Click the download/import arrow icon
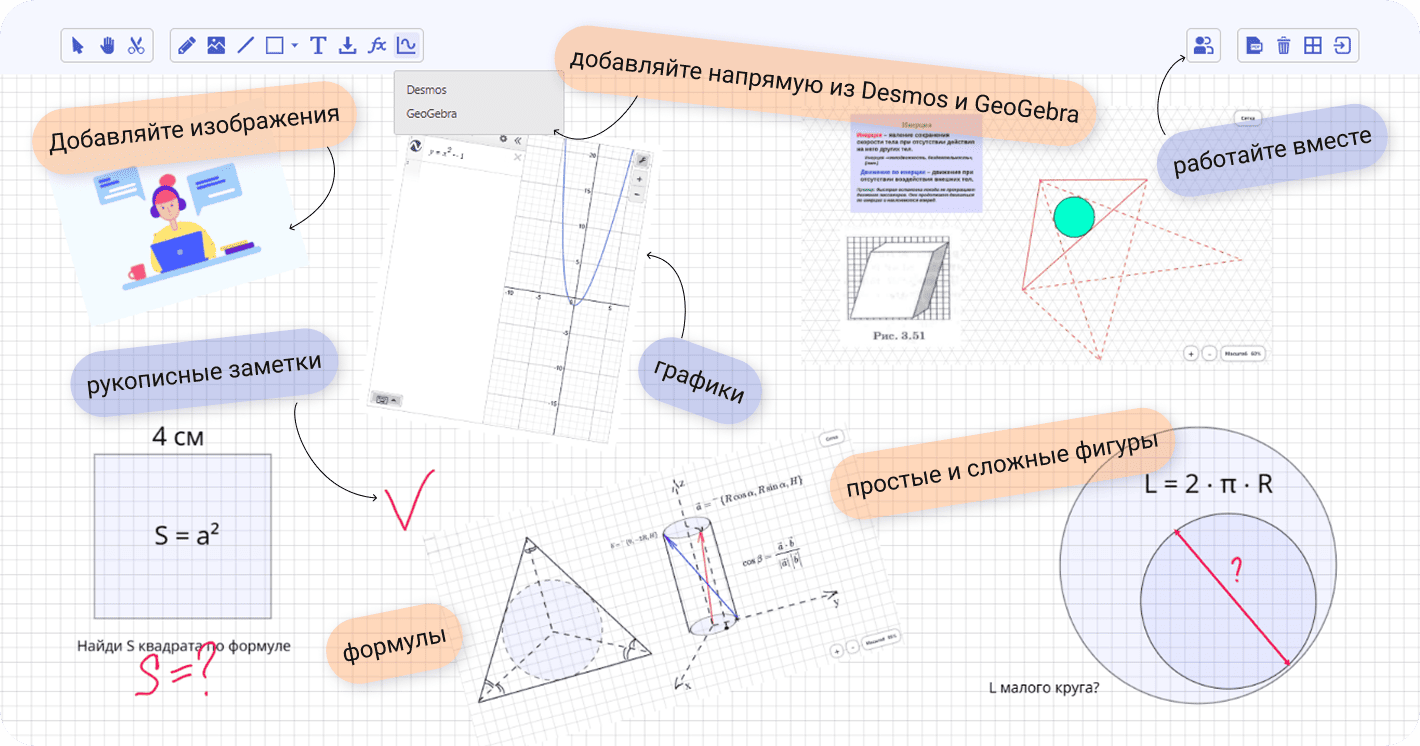 coord(347,45)
